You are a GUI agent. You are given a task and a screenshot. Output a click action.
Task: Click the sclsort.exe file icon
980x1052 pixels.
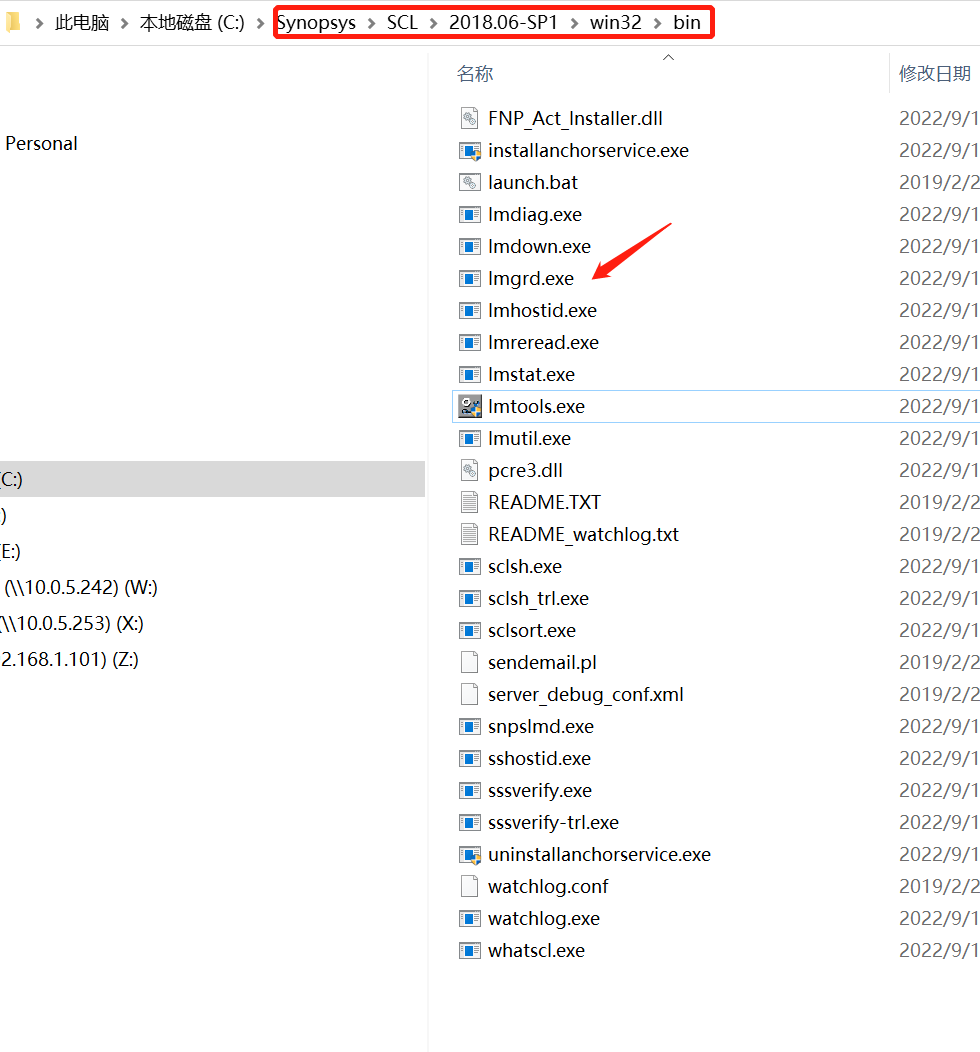coord(470,631)
